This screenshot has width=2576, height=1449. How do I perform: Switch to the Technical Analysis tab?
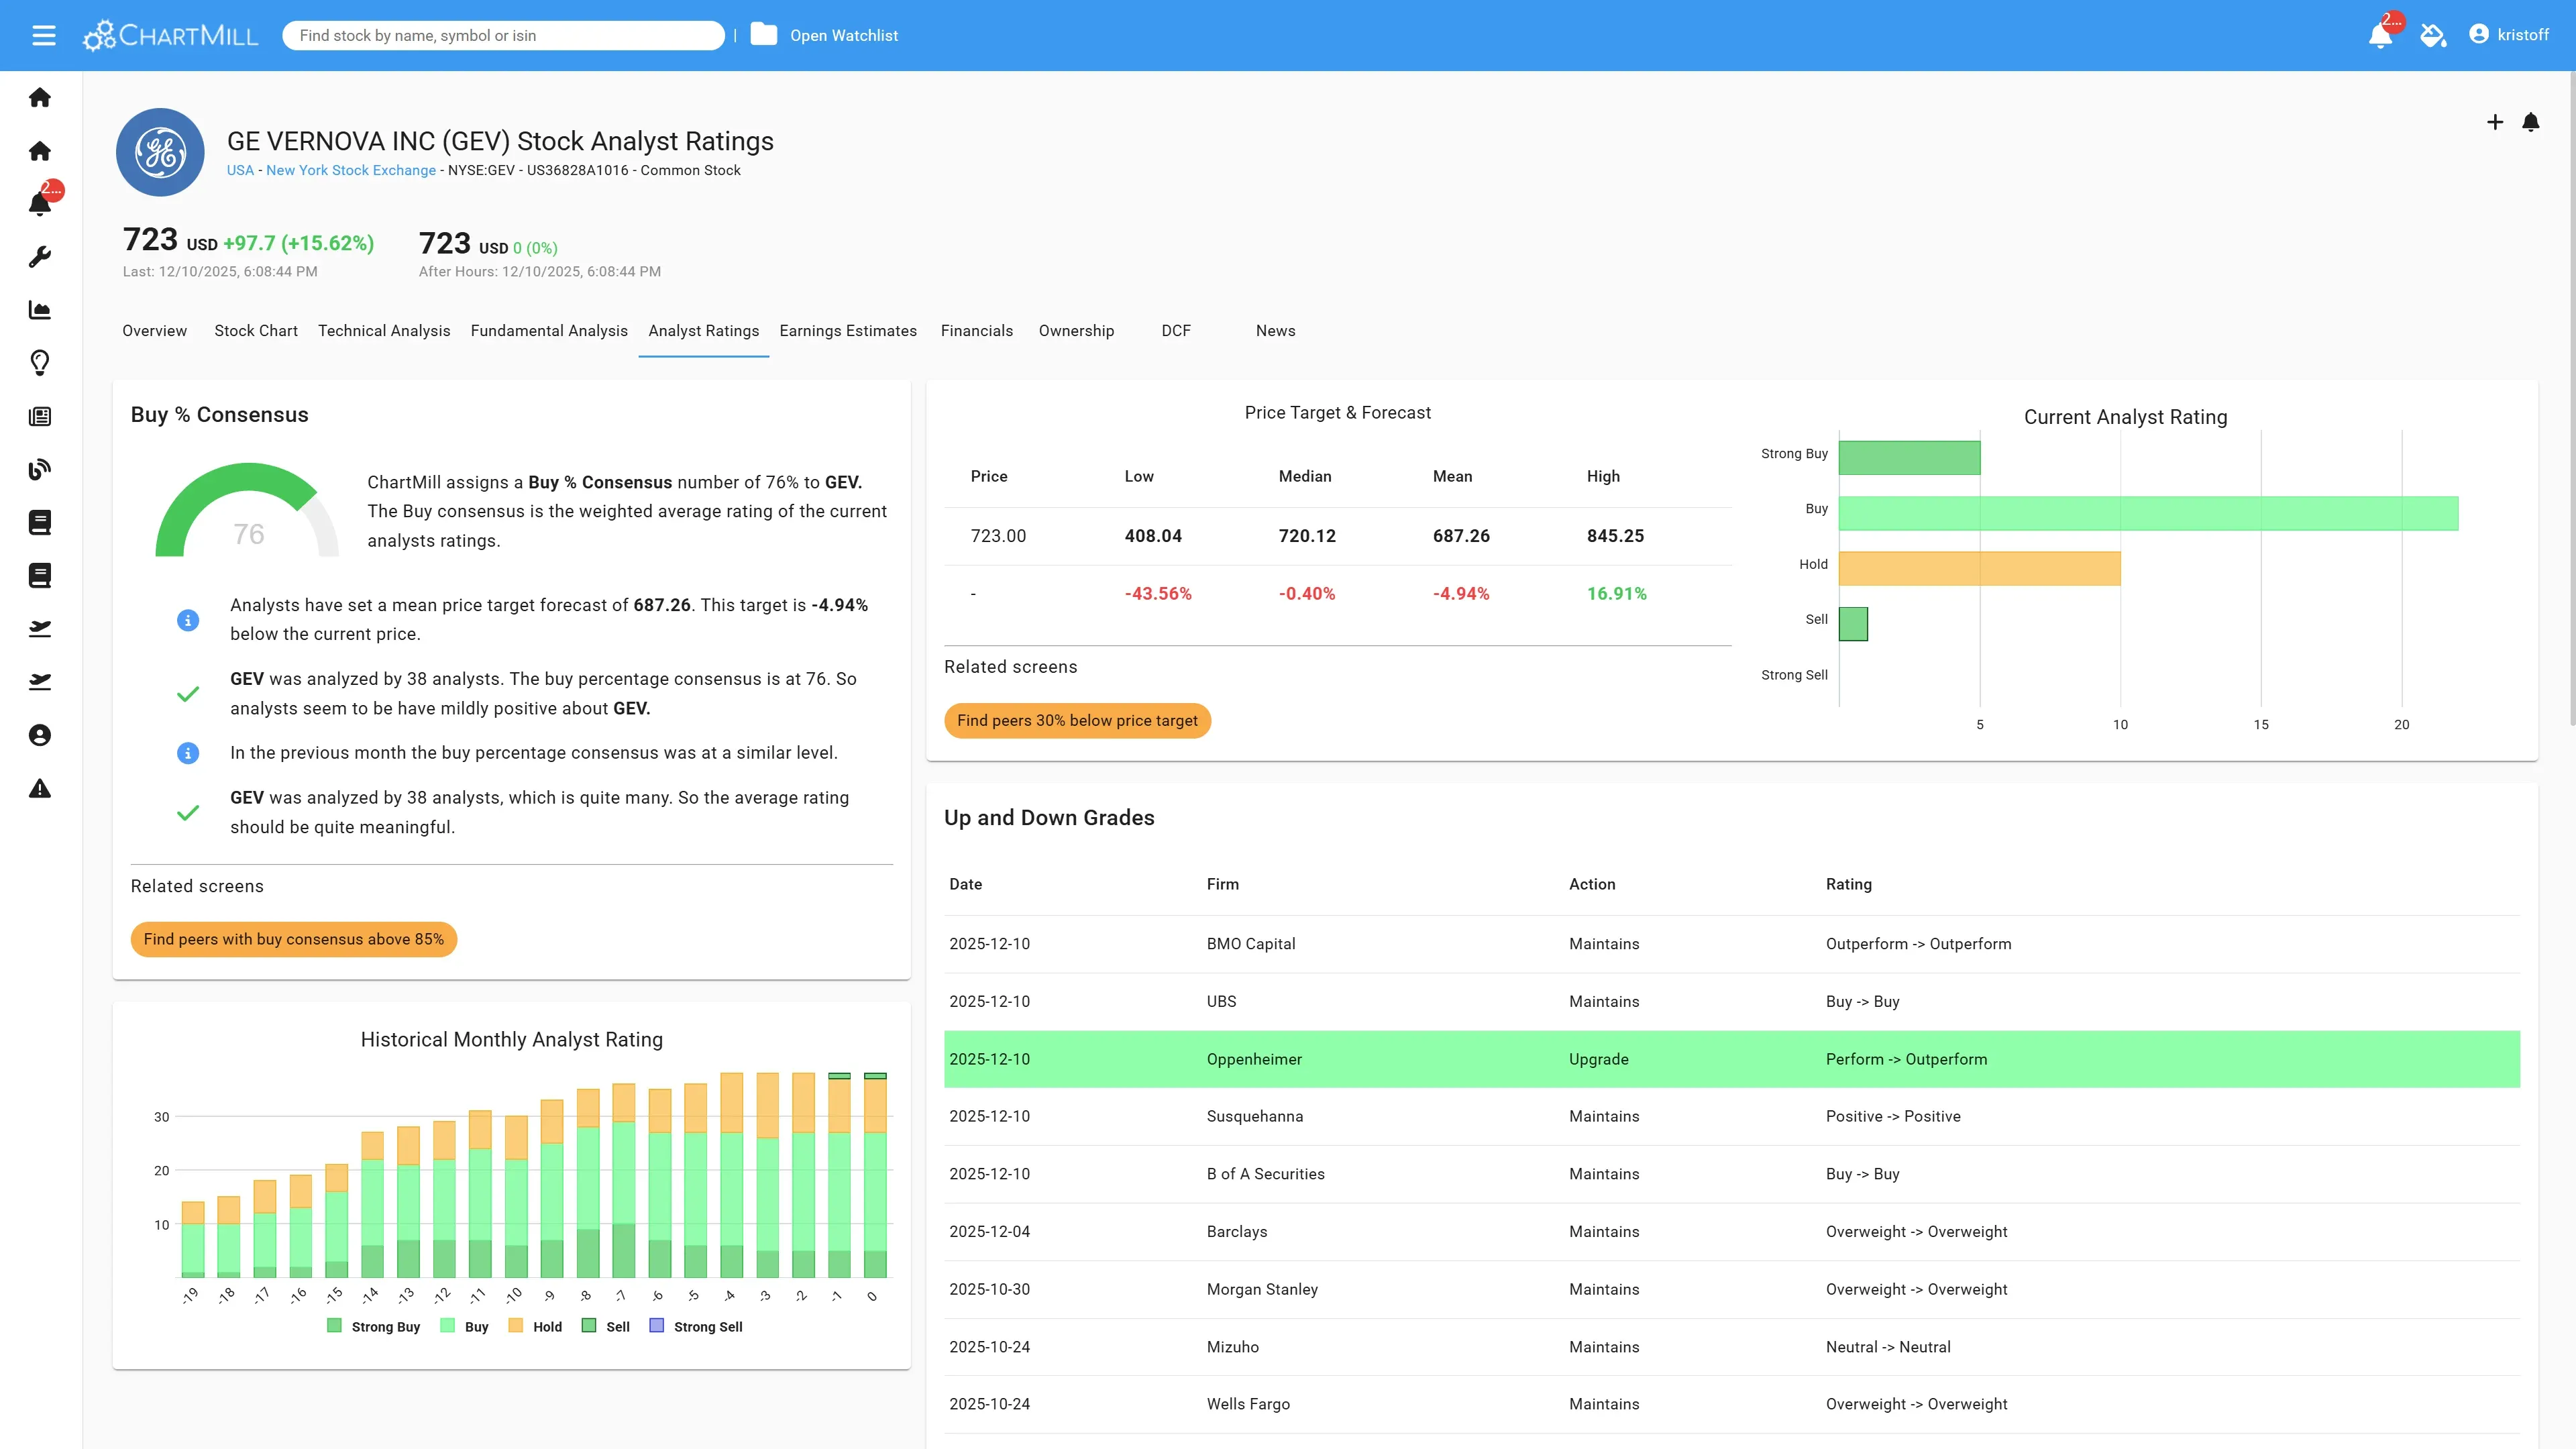pos(384,331)
